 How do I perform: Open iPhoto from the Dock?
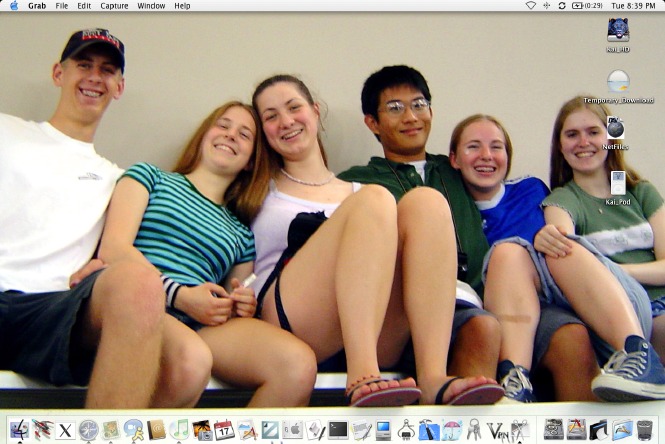tap(202, 430)
